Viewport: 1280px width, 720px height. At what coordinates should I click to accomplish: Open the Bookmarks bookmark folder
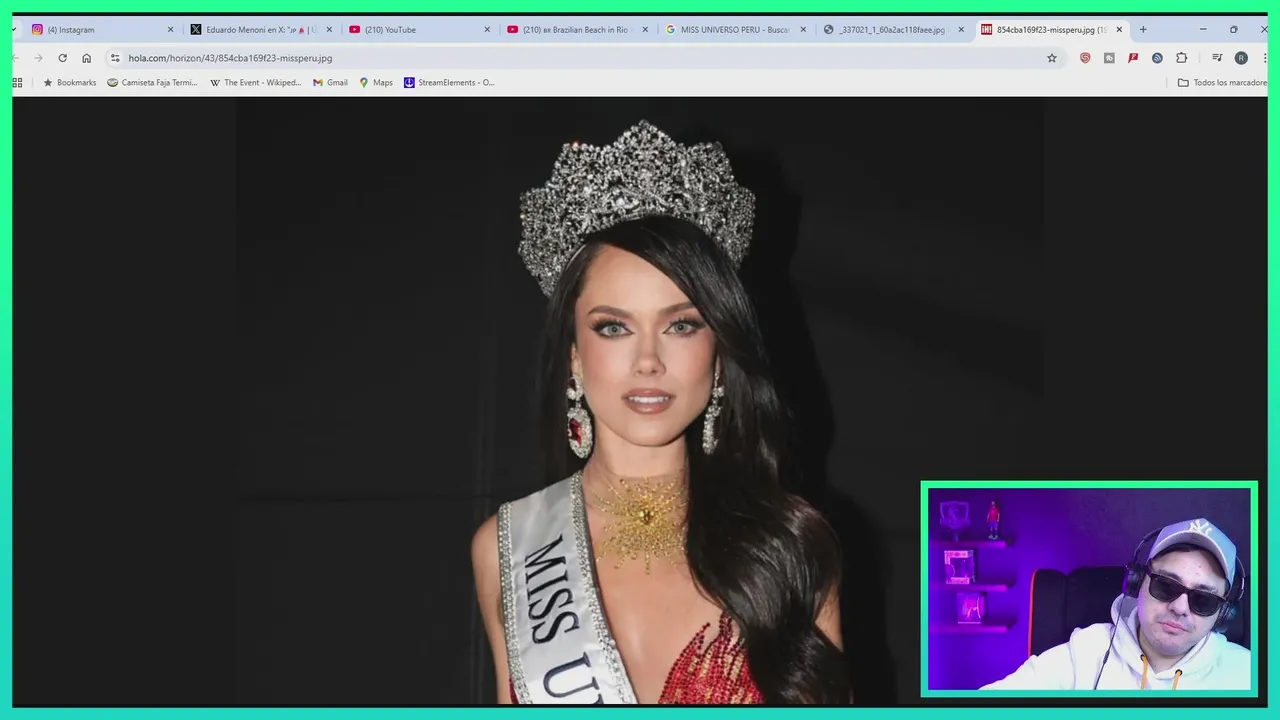[x=69, y=82]
